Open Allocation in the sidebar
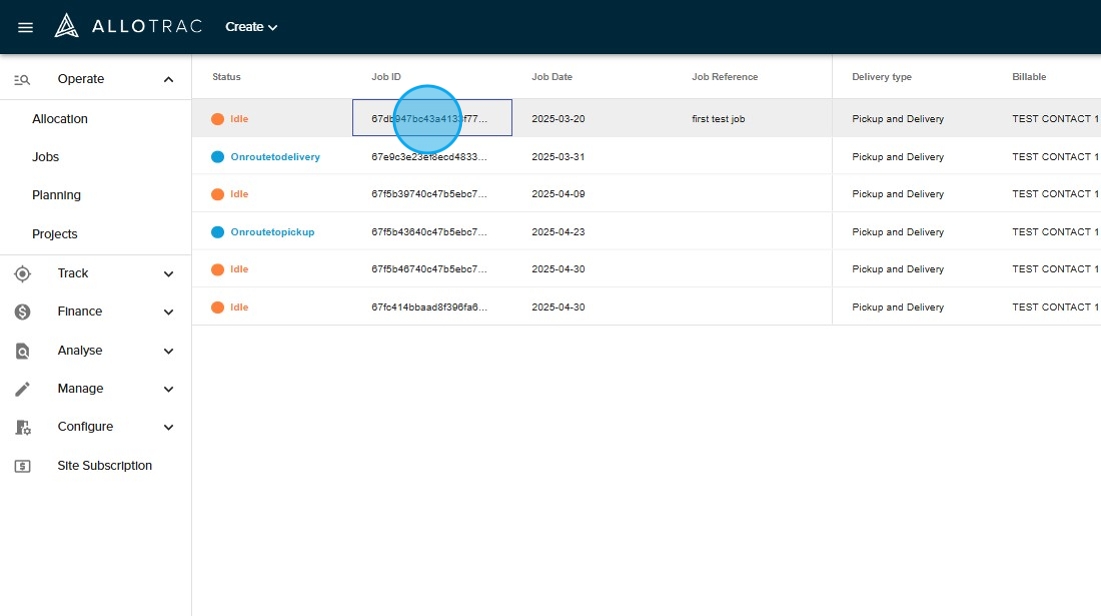This screenshot has height=616, width=1101. (60, 119)
